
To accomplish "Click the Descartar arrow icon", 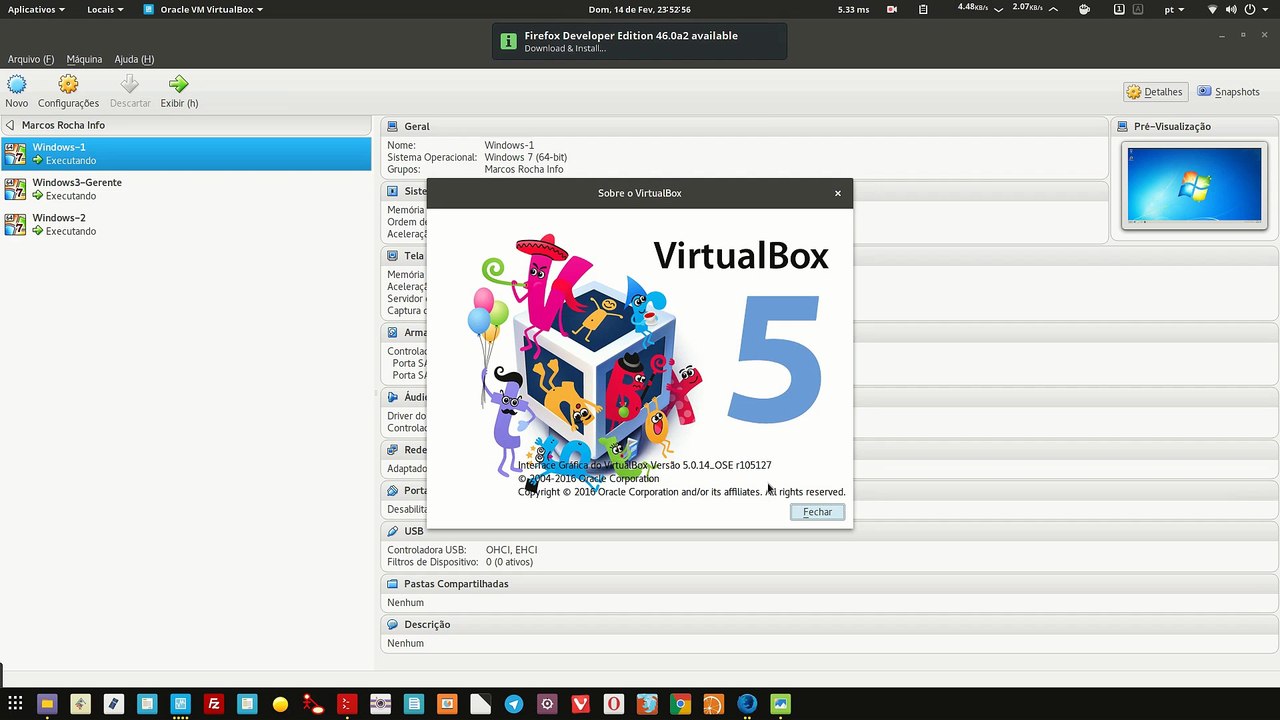I will (x=130, y=84).
